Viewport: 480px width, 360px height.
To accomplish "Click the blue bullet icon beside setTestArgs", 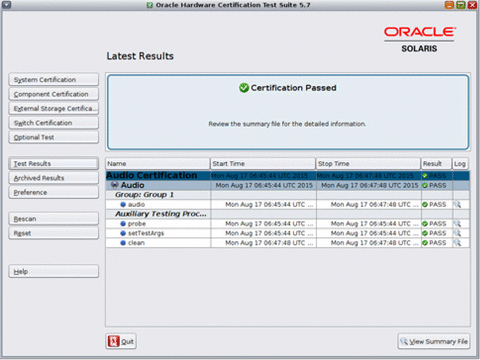I will point(123,233).
